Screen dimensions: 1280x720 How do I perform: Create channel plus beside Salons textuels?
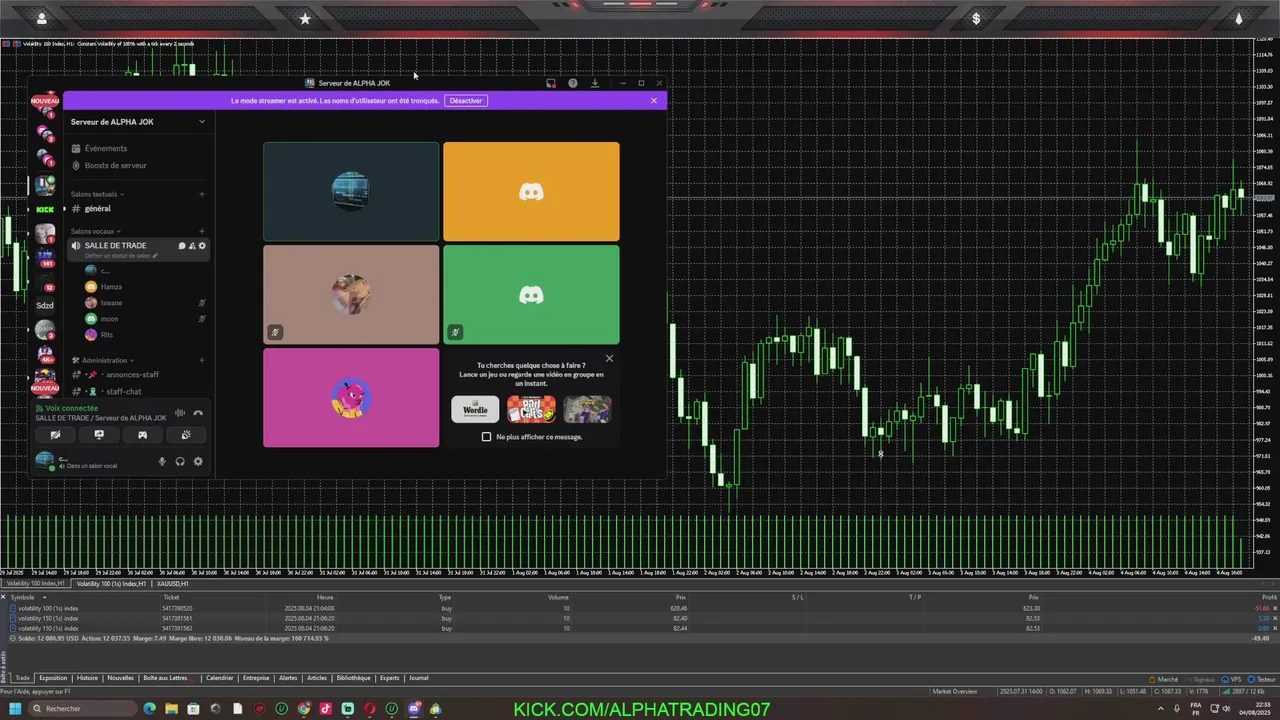202,194
